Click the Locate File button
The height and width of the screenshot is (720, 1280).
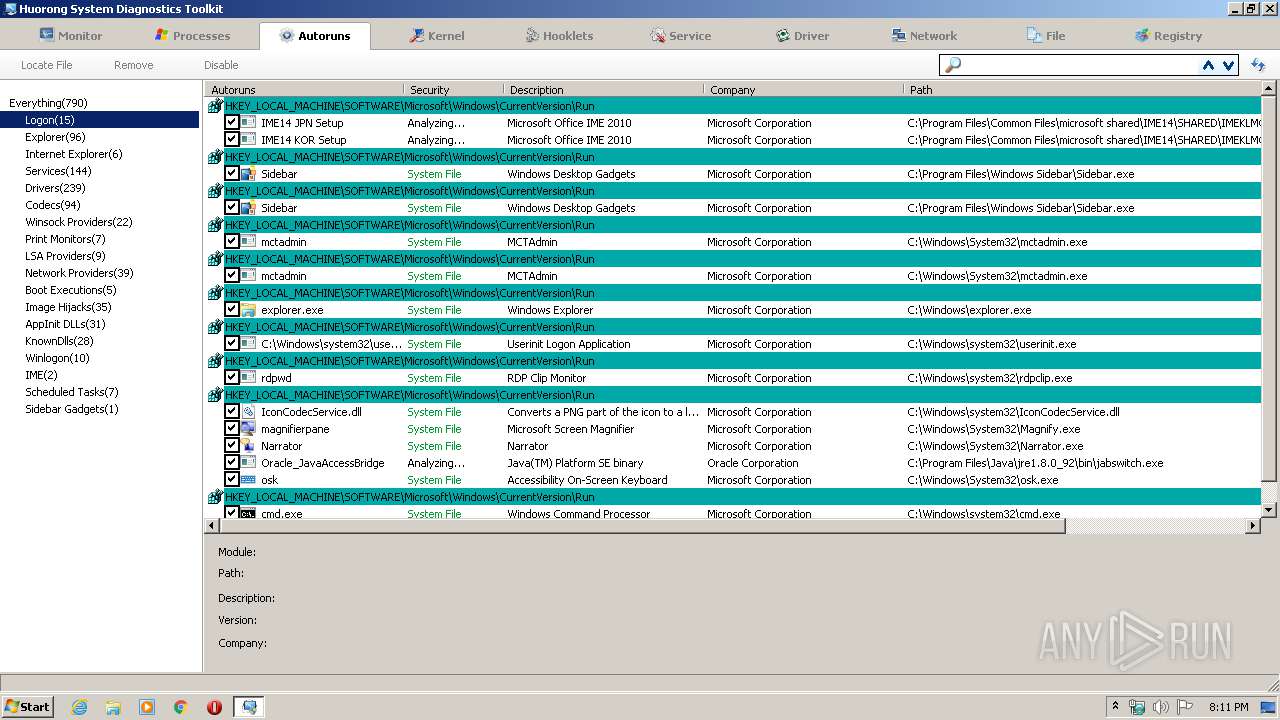pos(47,65)
